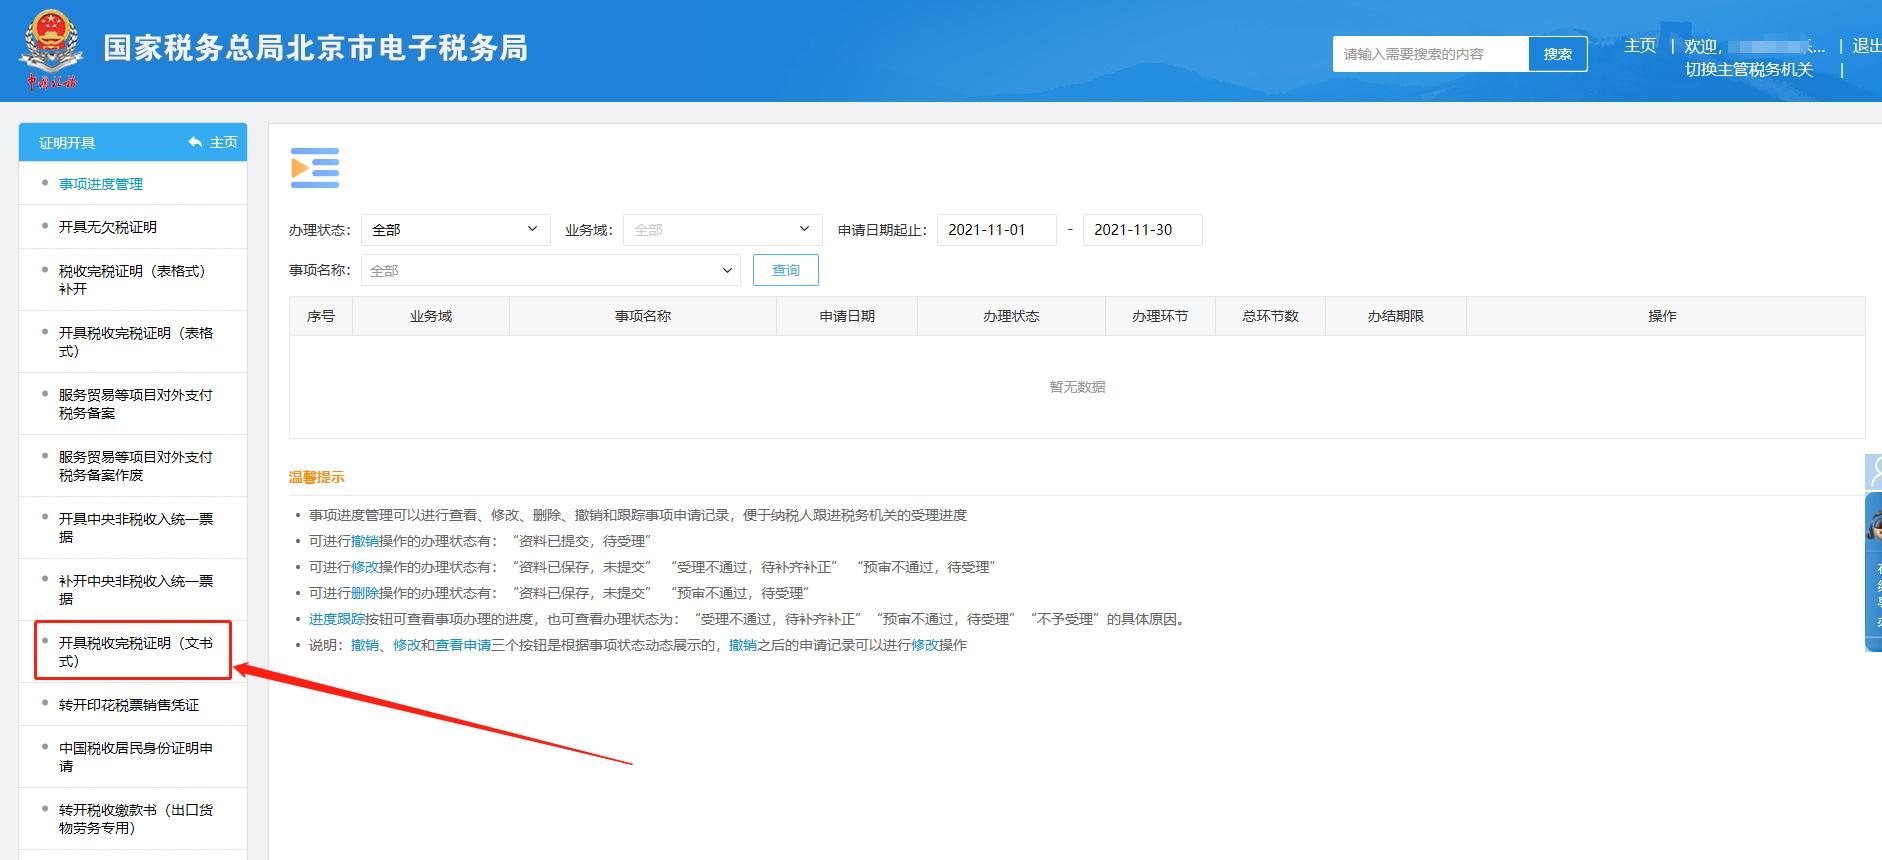
Task: Go to 主页 in top navigation
Action: [x=1640, y=46]
